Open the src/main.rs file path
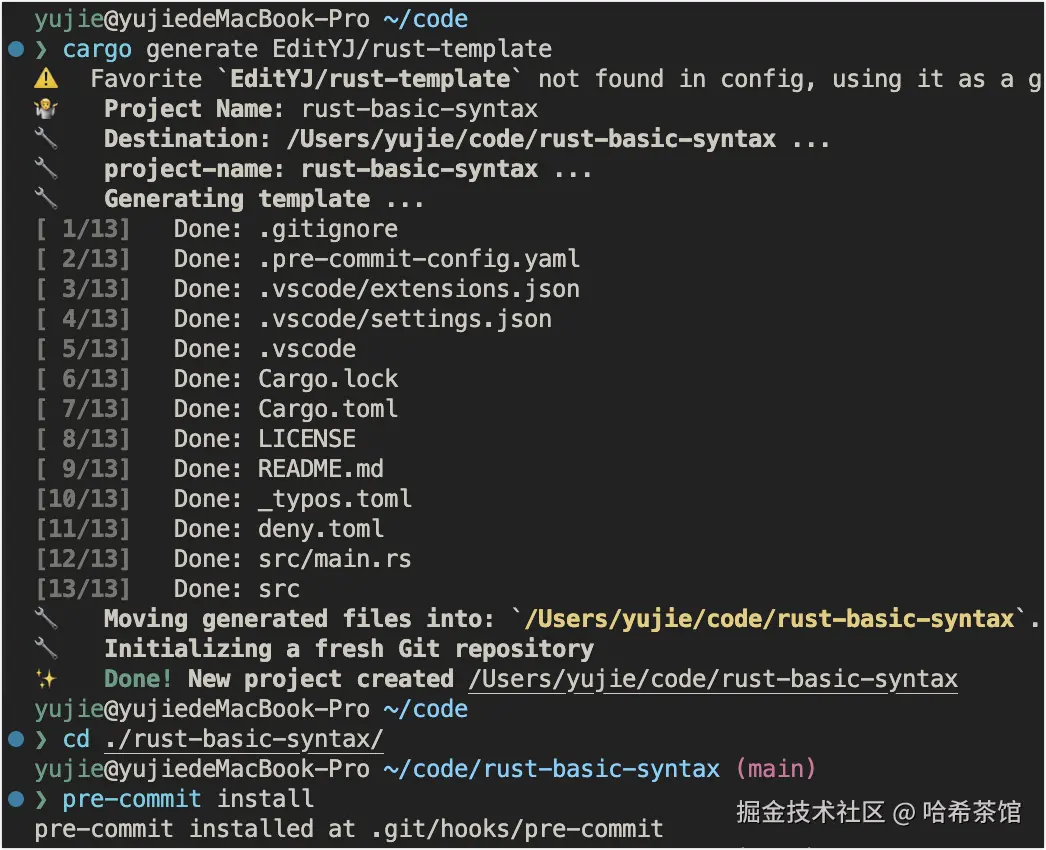This screenshot has height=850, width=1046. [x=334, y=559]
